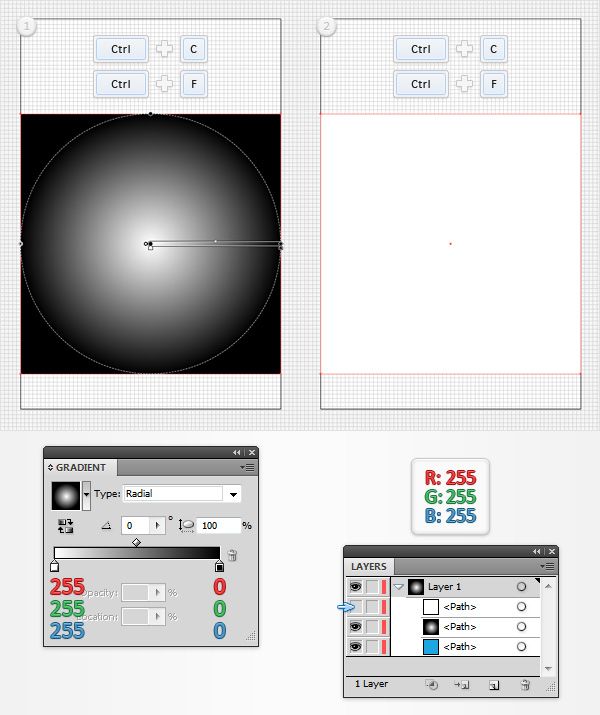Viewport: 600px width, 715px height.
Task: Click the Reverse Gradient icon
Action: [65, 526]
